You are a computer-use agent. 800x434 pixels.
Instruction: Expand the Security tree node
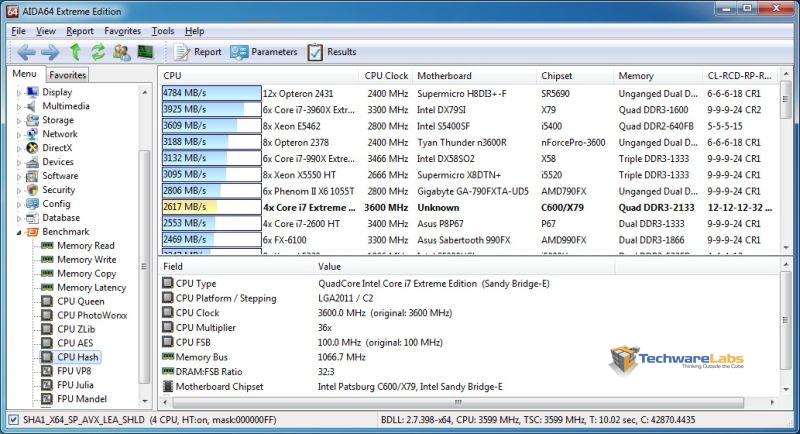pyautogui.click(x=19, y=190)
